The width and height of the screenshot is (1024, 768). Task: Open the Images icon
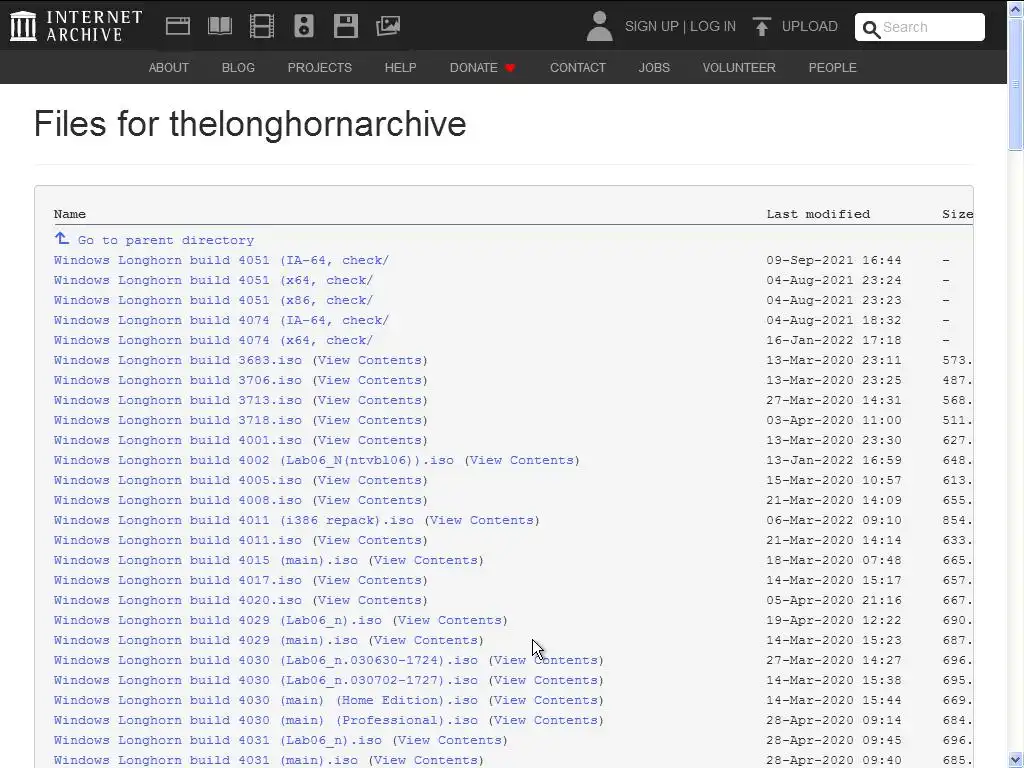point(388,26)
